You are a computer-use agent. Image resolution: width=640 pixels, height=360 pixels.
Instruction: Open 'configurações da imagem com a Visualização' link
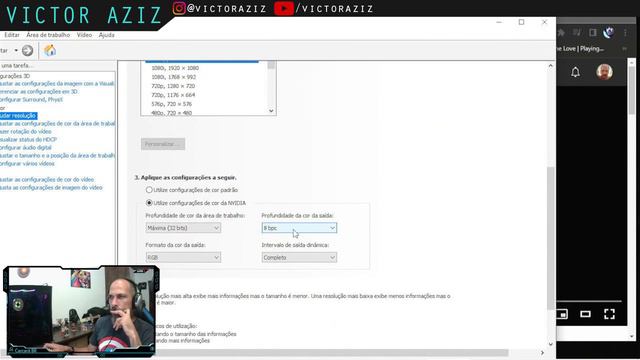pyautogui.click(x=57, y=84)
